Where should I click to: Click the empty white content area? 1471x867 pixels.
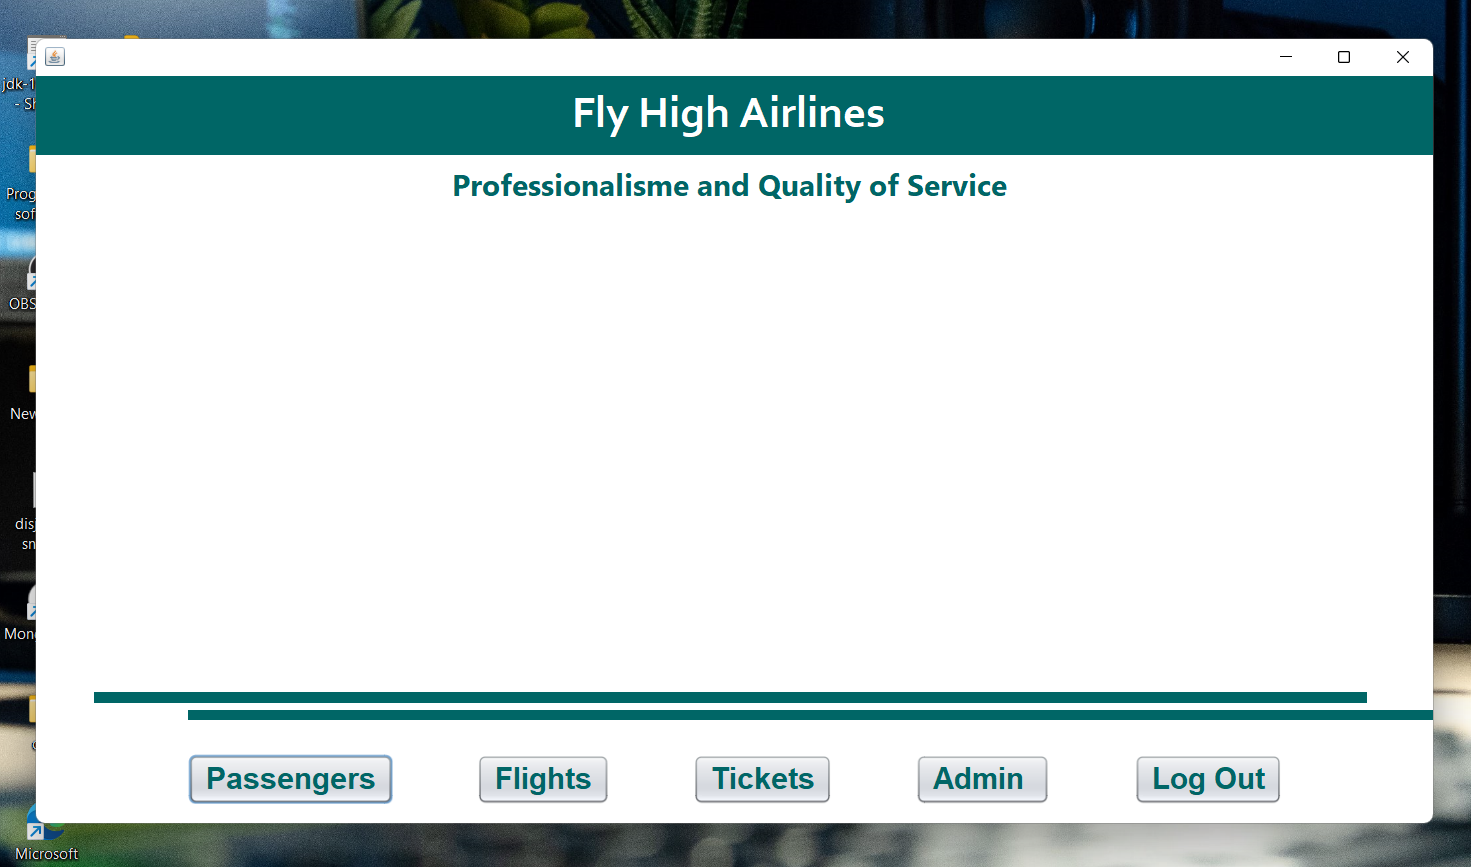[x=730, y=440]
